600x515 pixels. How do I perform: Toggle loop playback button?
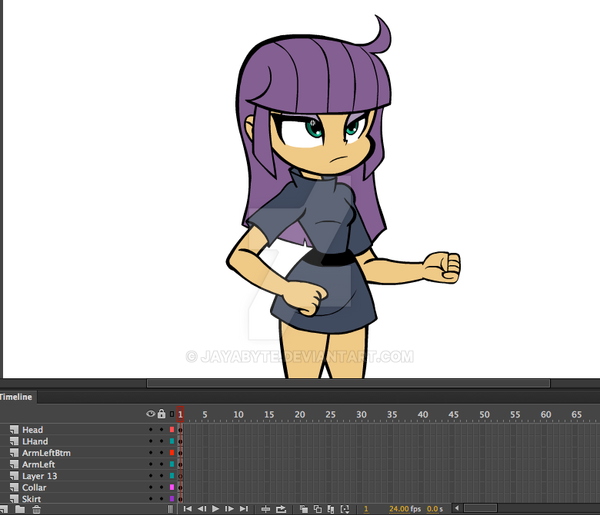coord(281,509)
